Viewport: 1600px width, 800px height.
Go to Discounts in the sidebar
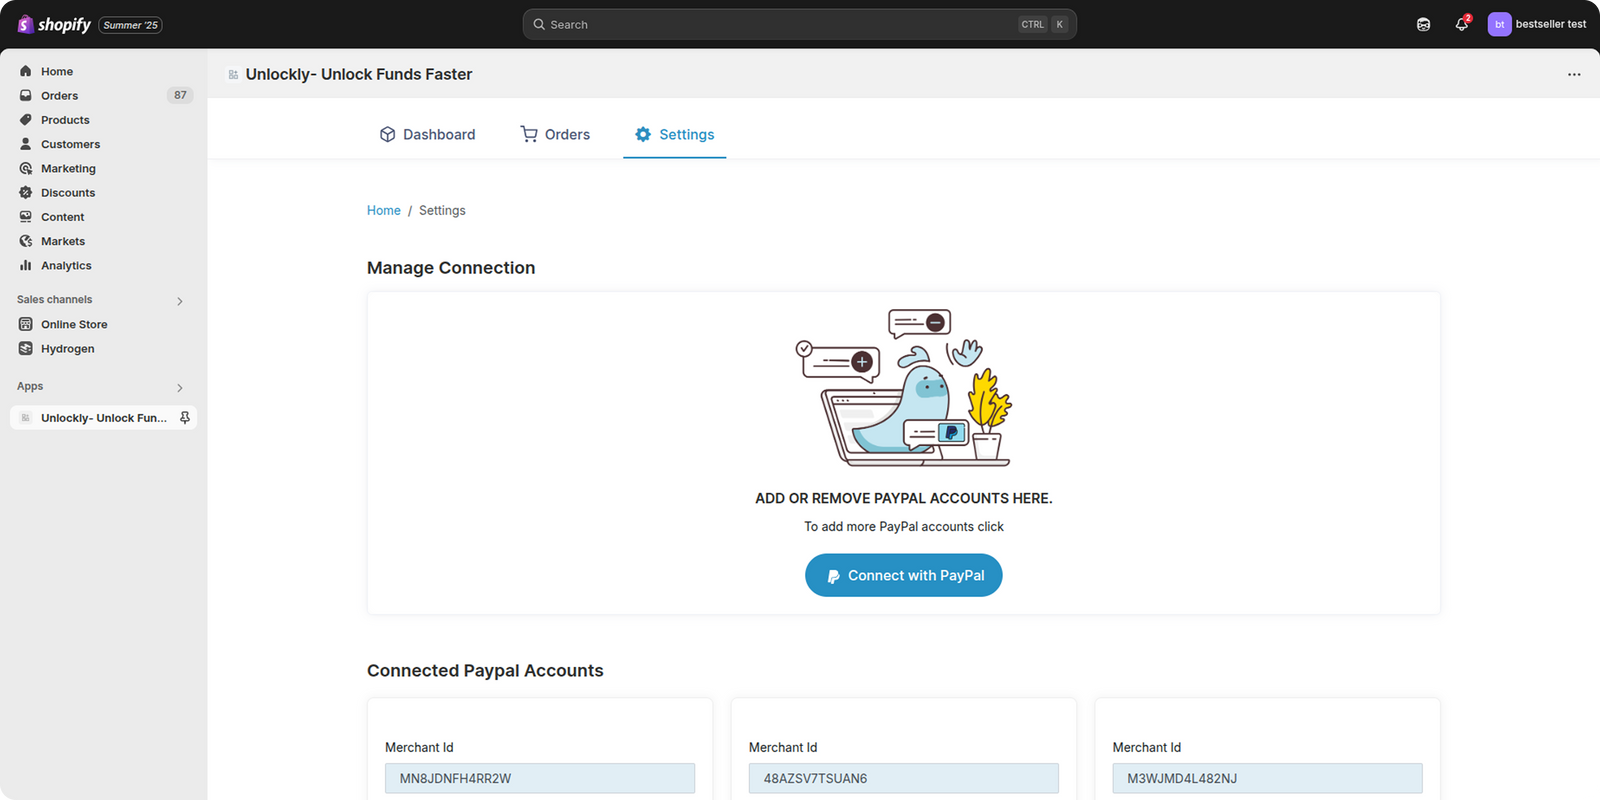pos(68,193)
